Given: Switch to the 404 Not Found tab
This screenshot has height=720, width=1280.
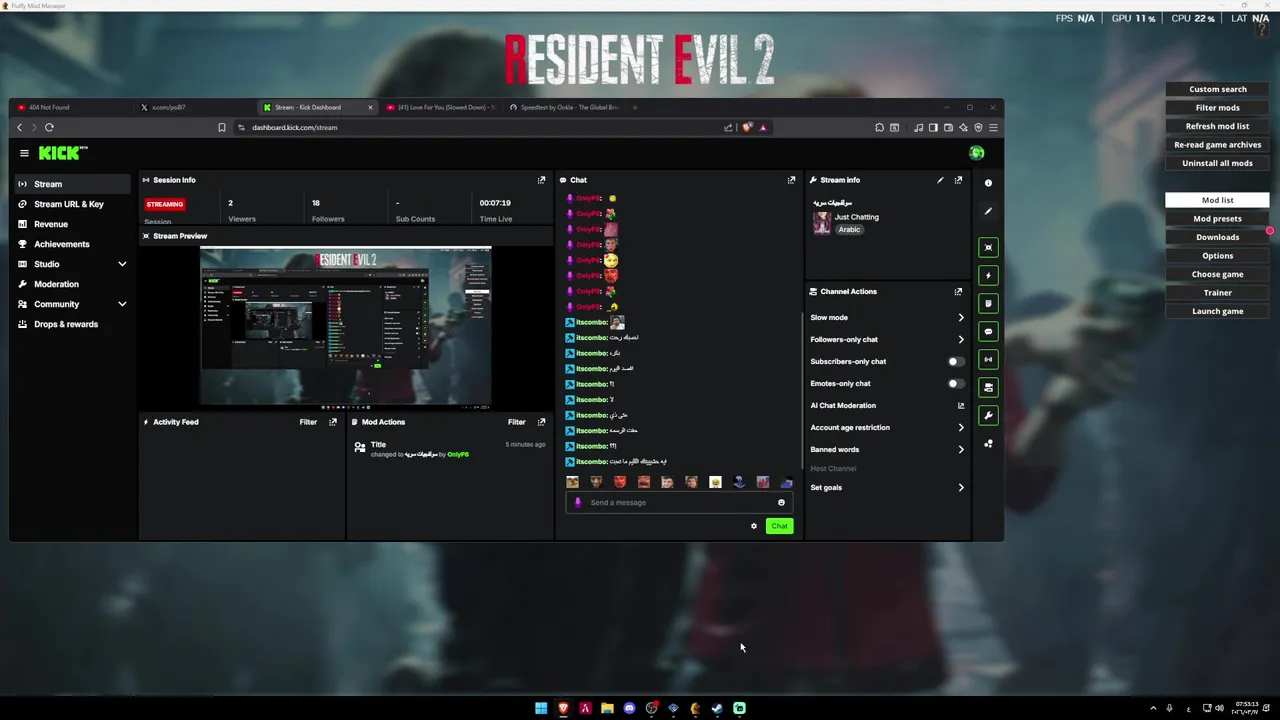Looking at the screenshot, I should (70, 107).
